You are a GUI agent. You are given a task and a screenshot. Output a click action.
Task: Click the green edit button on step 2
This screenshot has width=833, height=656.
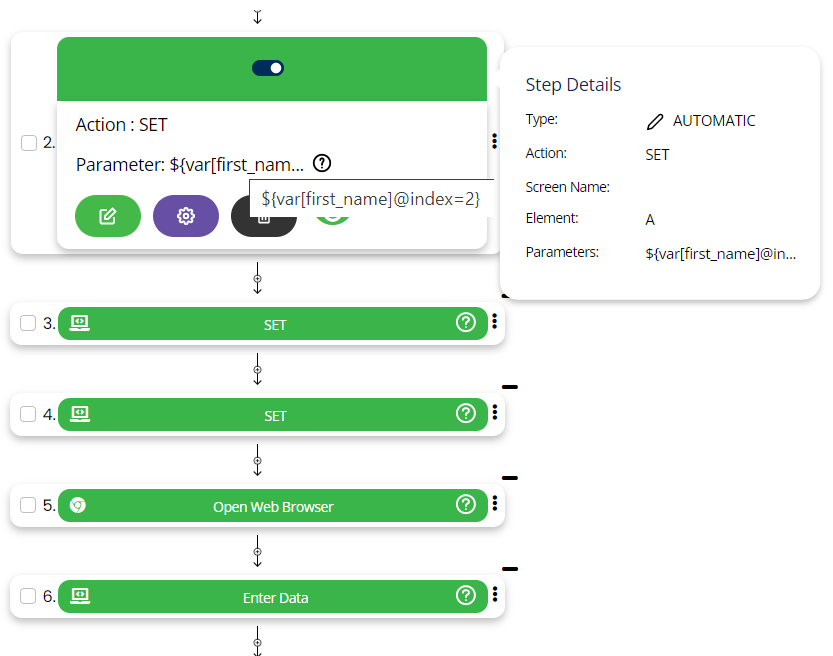108,216
